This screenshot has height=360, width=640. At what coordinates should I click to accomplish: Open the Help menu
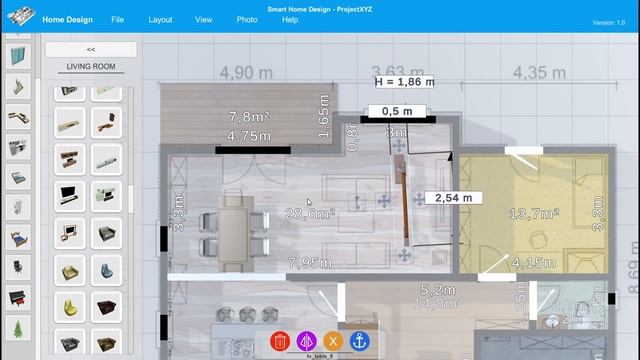(290, 20)
